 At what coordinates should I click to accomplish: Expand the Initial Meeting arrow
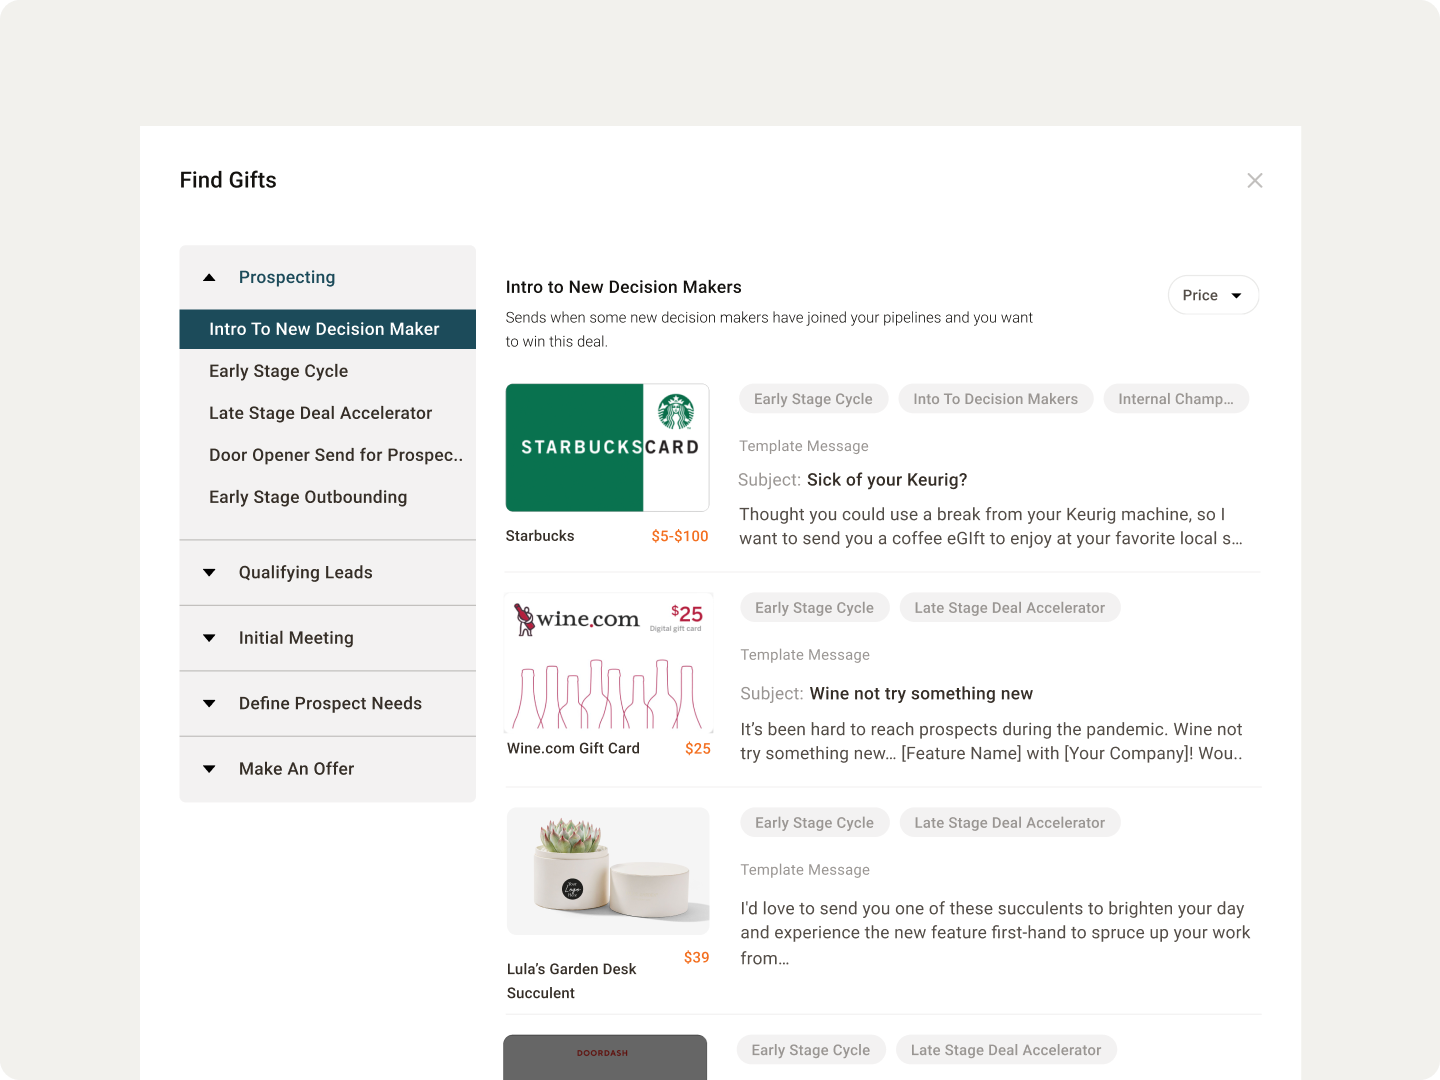pyautogui.click(x=209, y=638)
